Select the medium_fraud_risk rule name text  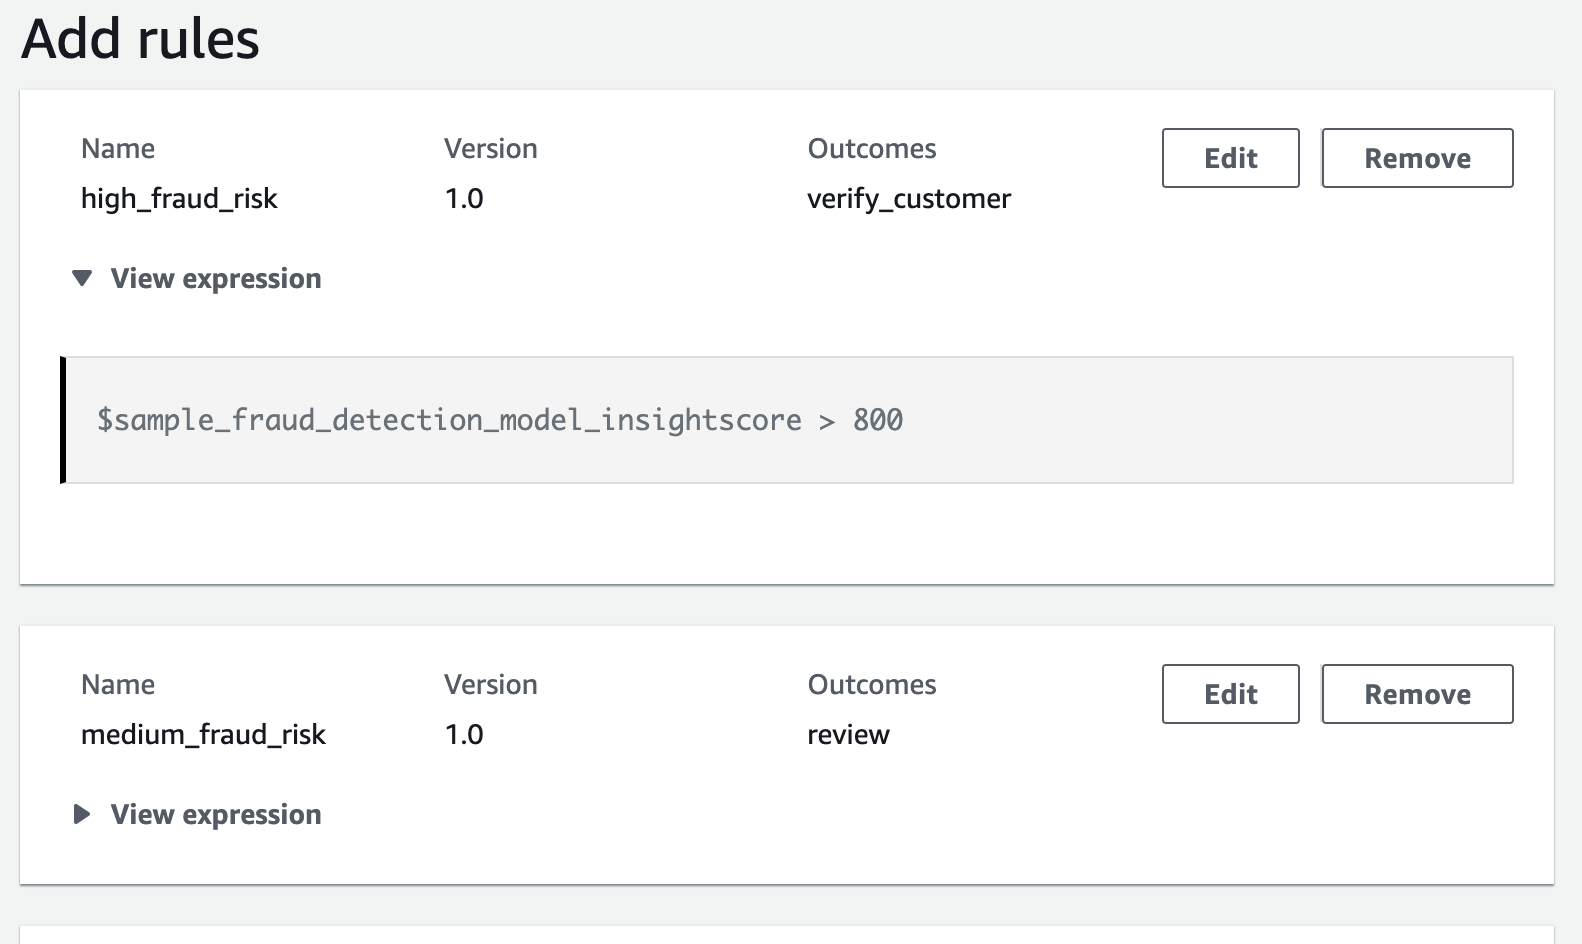(x=203, y=734)
